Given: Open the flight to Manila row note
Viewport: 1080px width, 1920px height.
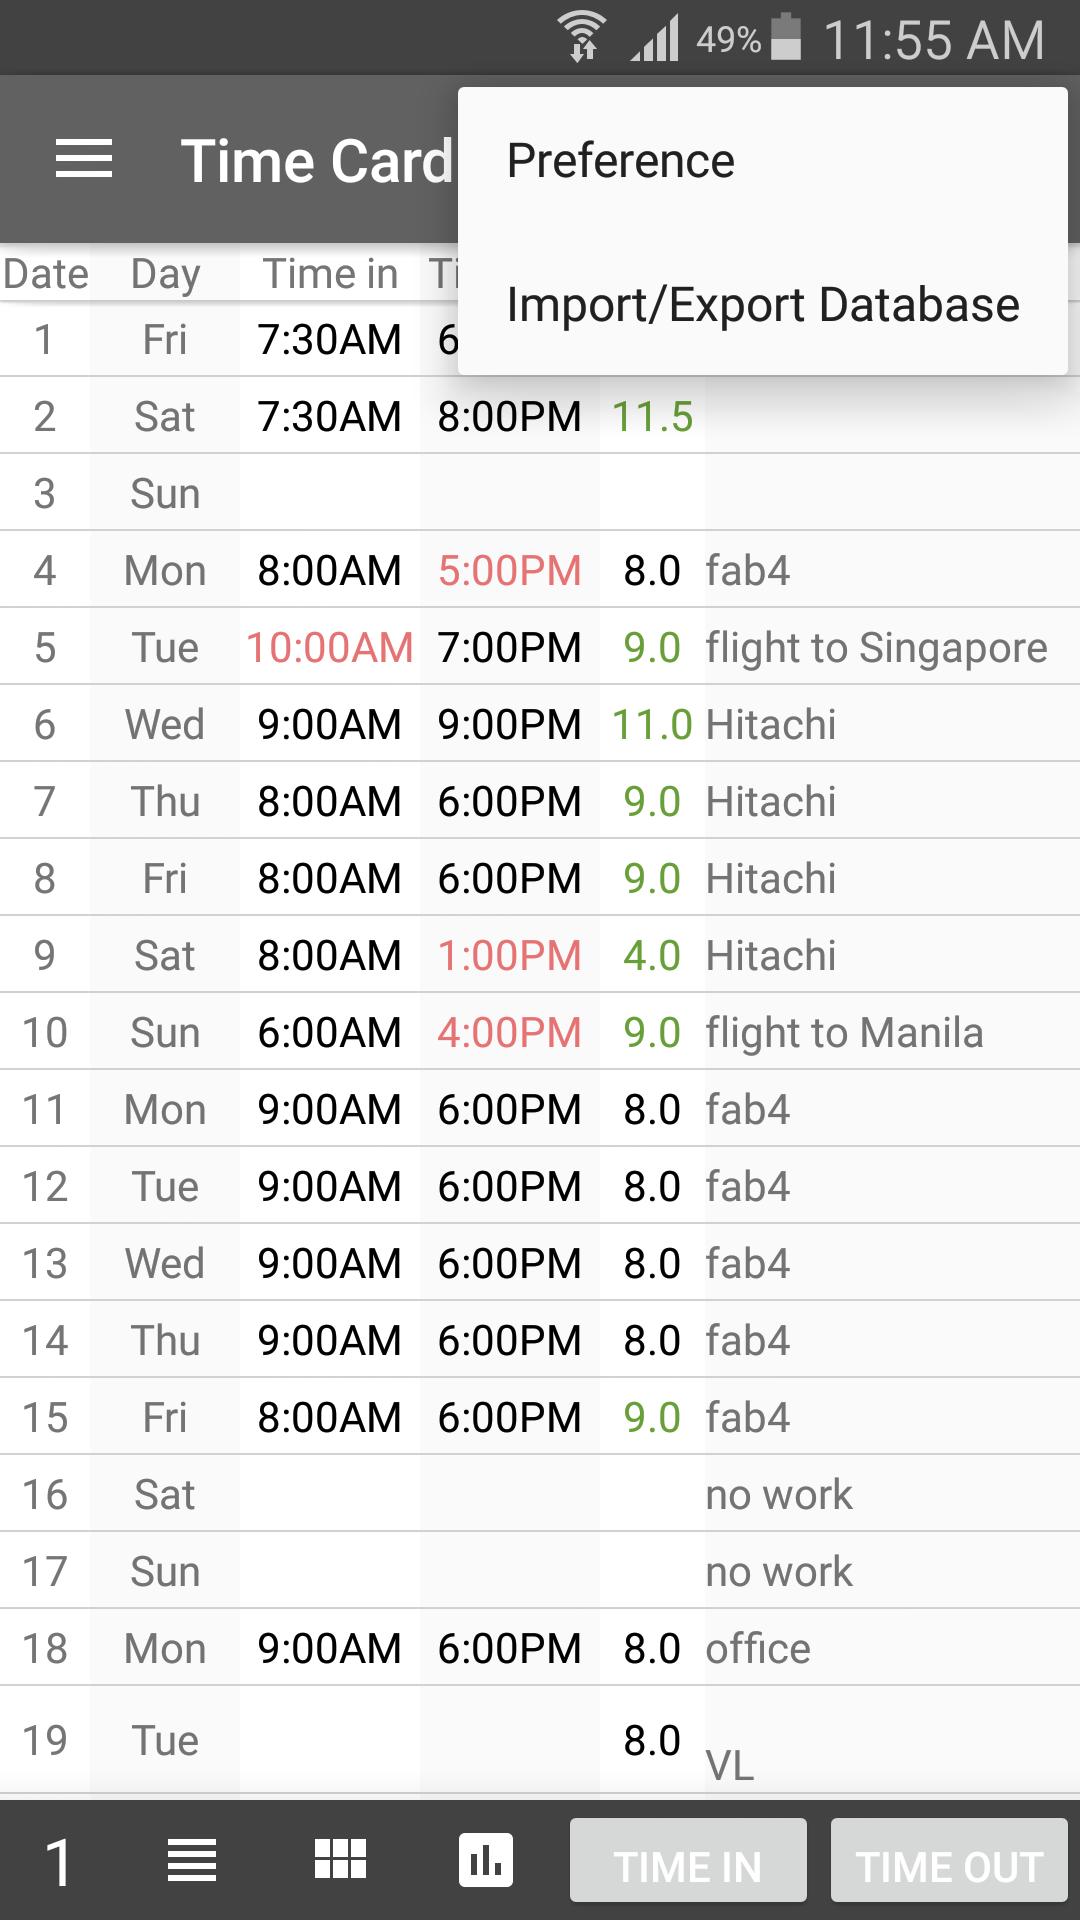Looking at the screenshot, I should point(844,1033).
